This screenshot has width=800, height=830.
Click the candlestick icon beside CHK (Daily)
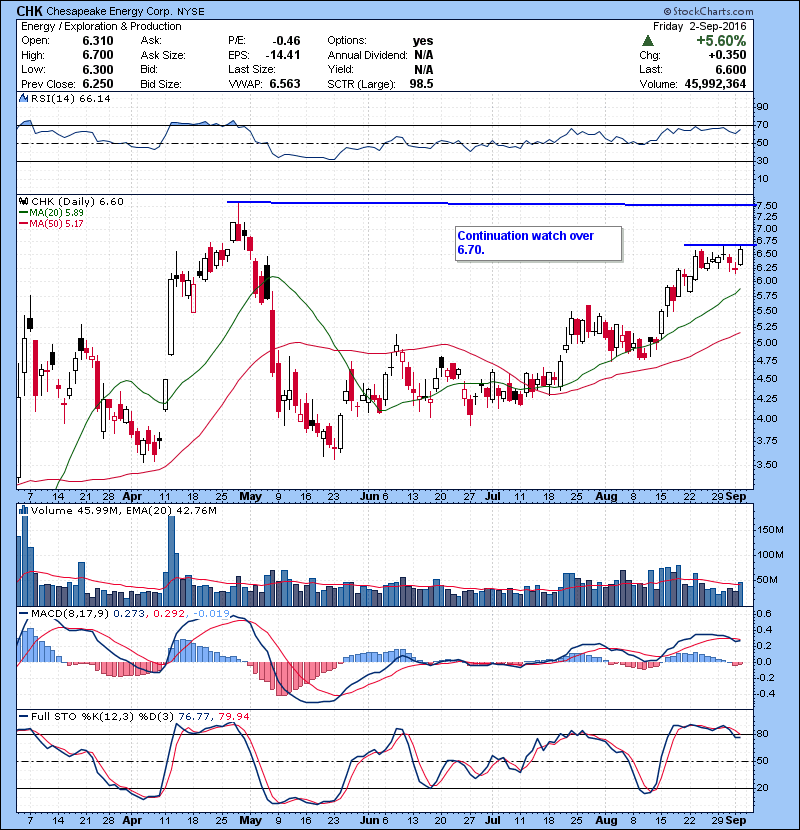(x=23, y=202)
